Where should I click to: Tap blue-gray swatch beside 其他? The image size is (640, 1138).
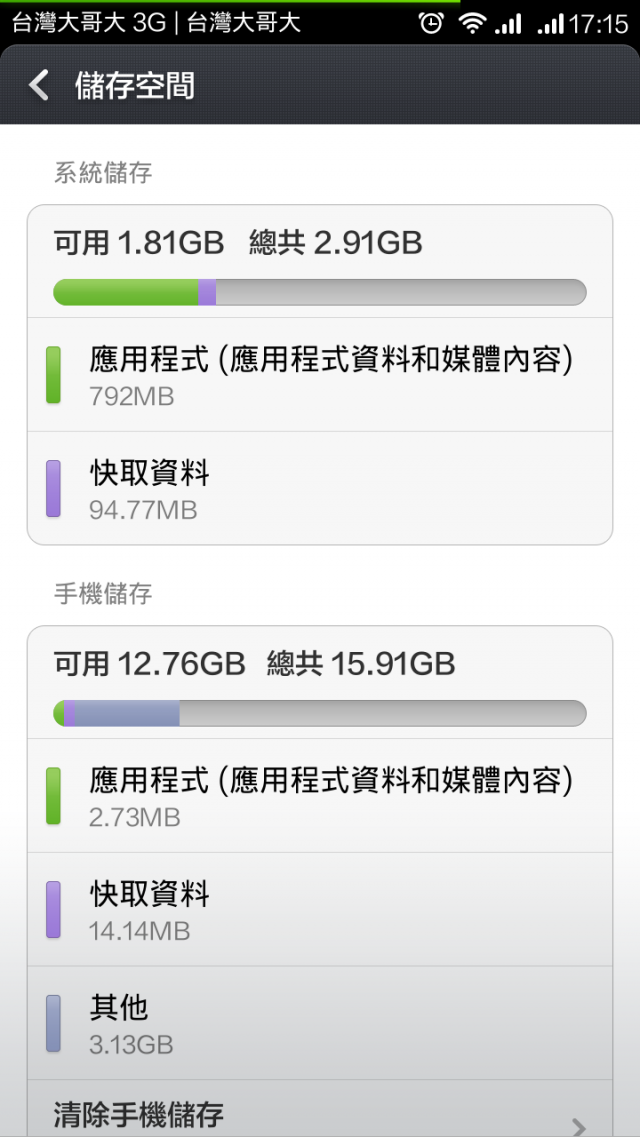(x=53, y=1024)
